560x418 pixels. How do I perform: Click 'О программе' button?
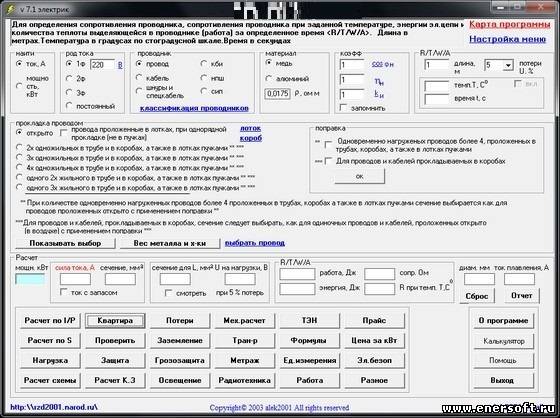[x=503, y=320]
